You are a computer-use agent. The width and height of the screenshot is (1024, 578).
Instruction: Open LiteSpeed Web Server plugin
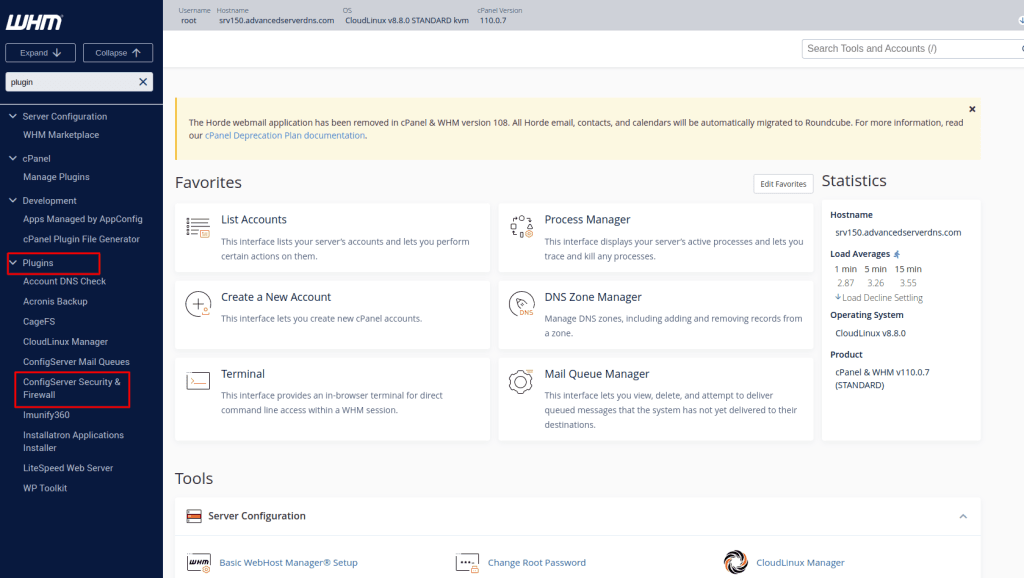tap(68, 468)
